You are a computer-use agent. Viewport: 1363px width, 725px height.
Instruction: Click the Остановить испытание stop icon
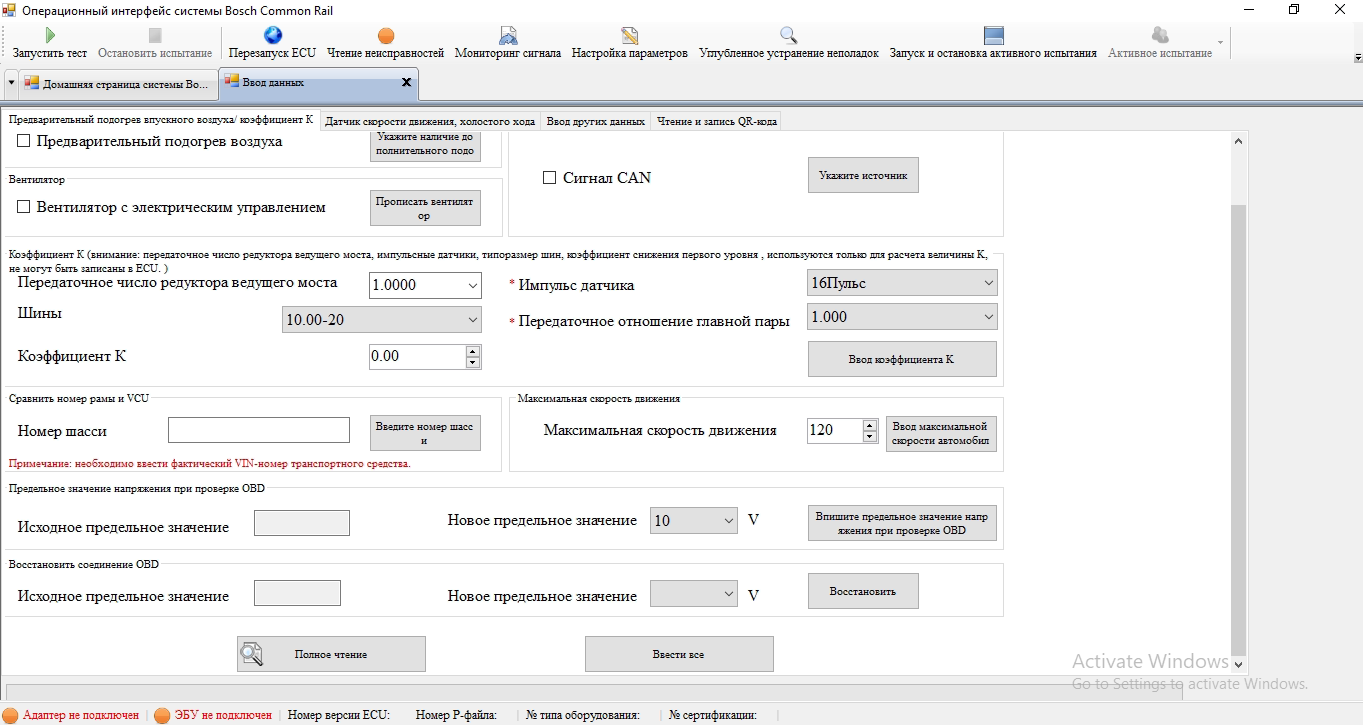pos(155,36)
